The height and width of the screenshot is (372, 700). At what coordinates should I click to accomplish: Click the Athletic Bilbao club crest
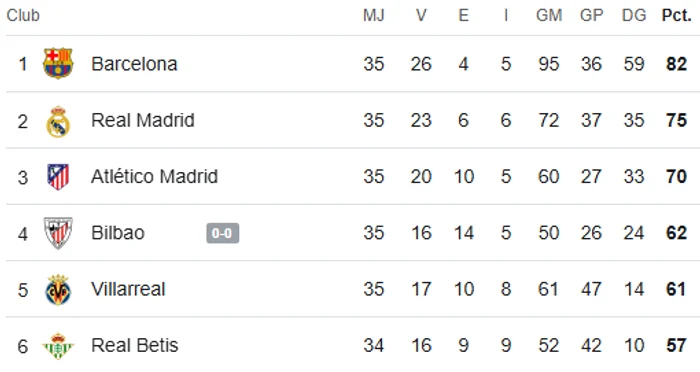coord(58,233)
